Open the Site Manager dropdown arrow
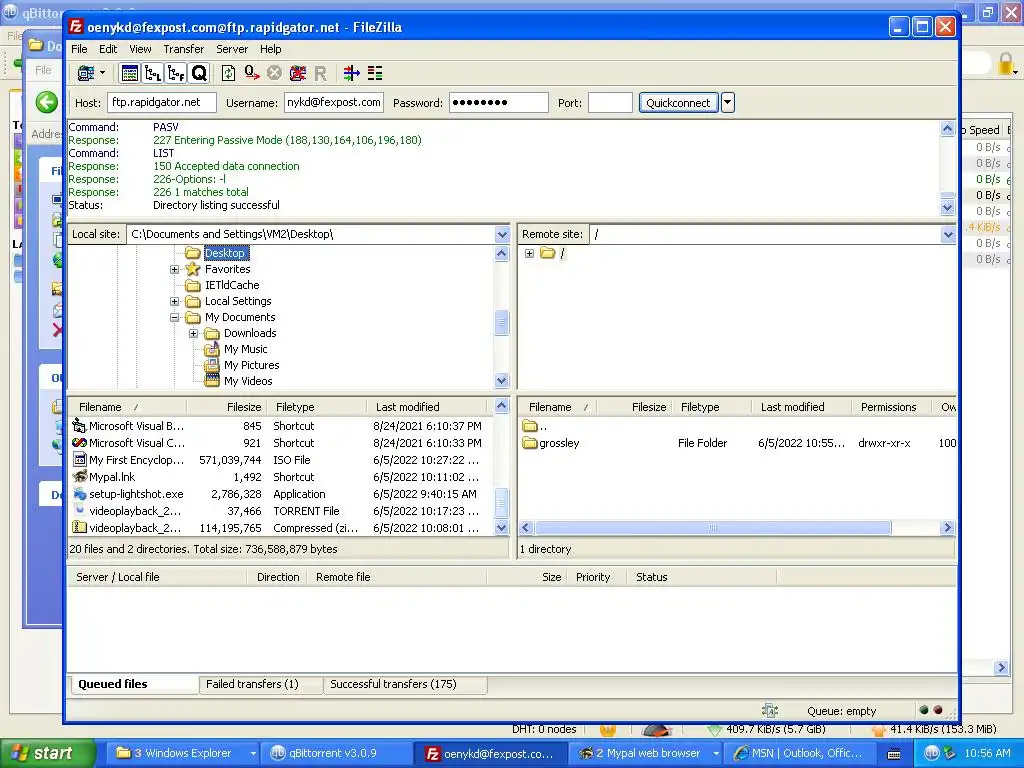The width and height of the screenshot is (1024, 768). (103, 73)
